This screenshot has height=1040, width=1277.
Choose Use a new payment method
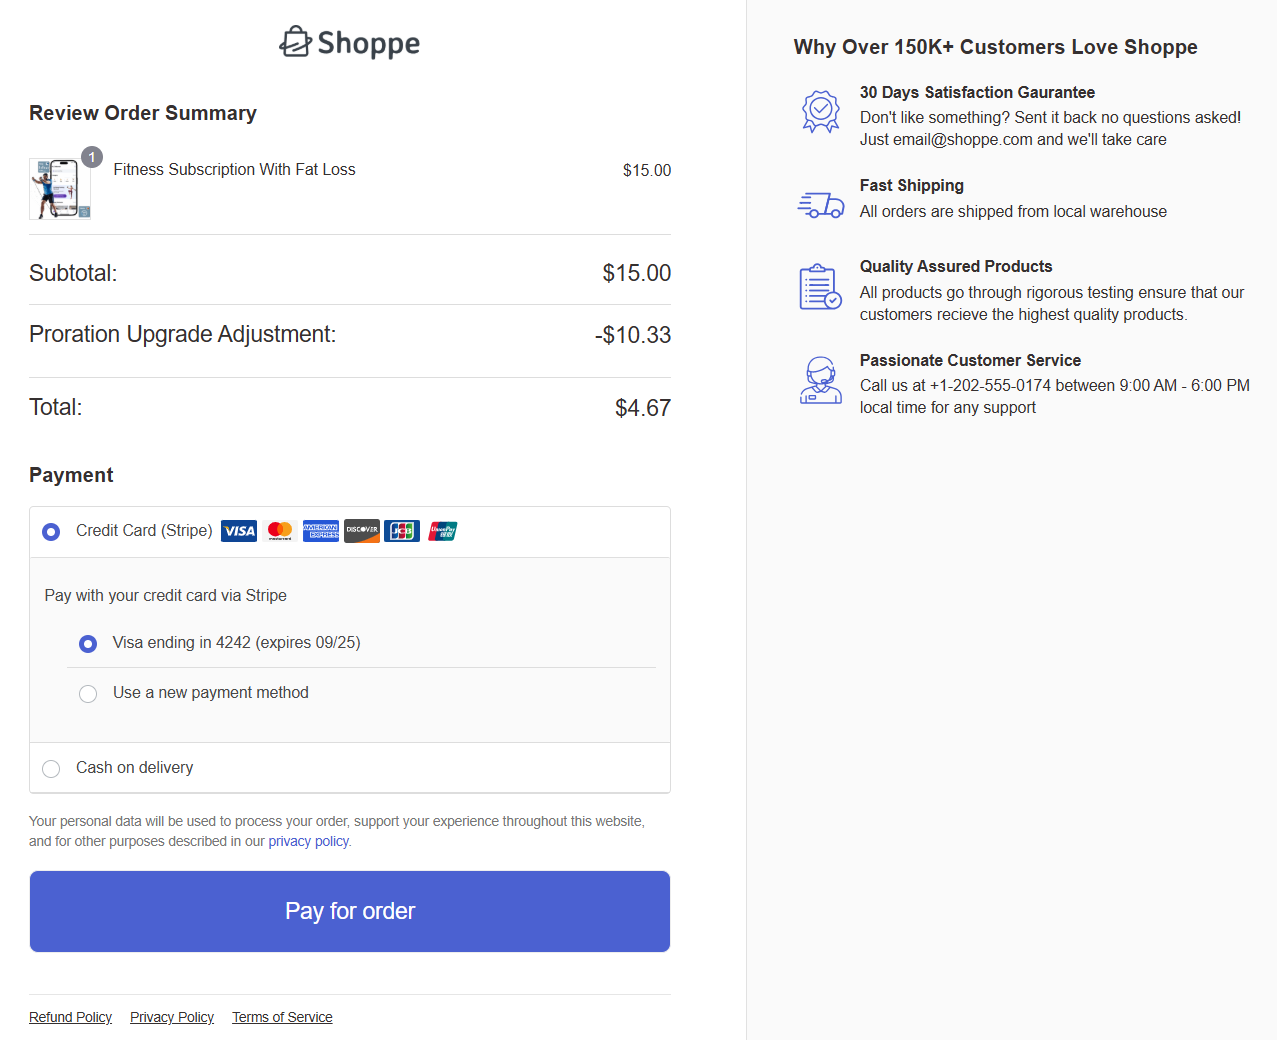pos(87,693)
